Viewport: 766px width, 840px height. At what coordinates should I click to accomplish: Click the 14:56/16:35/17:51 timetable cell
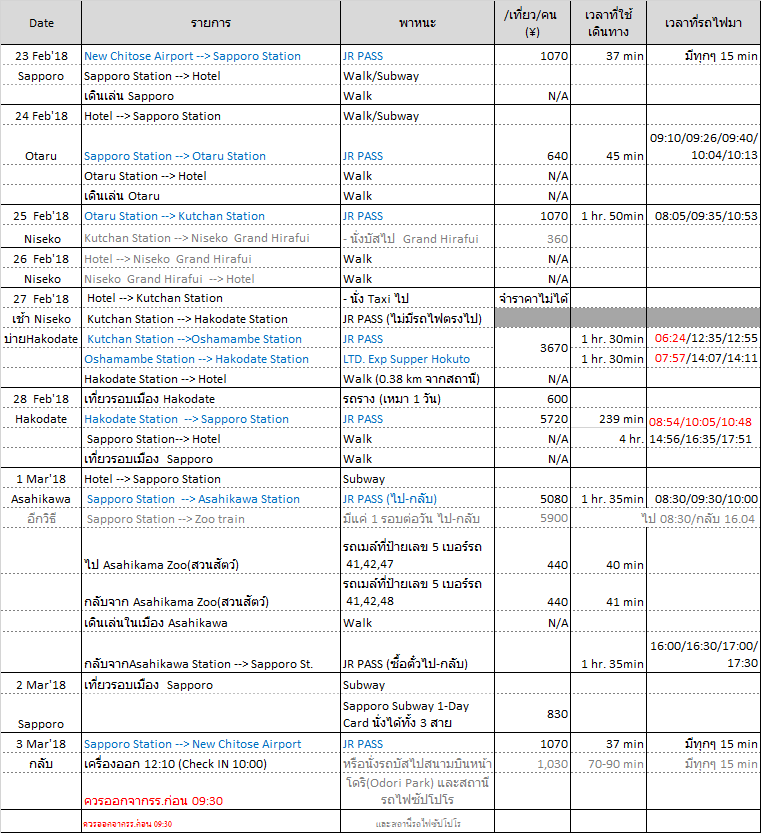click(703, 439)
